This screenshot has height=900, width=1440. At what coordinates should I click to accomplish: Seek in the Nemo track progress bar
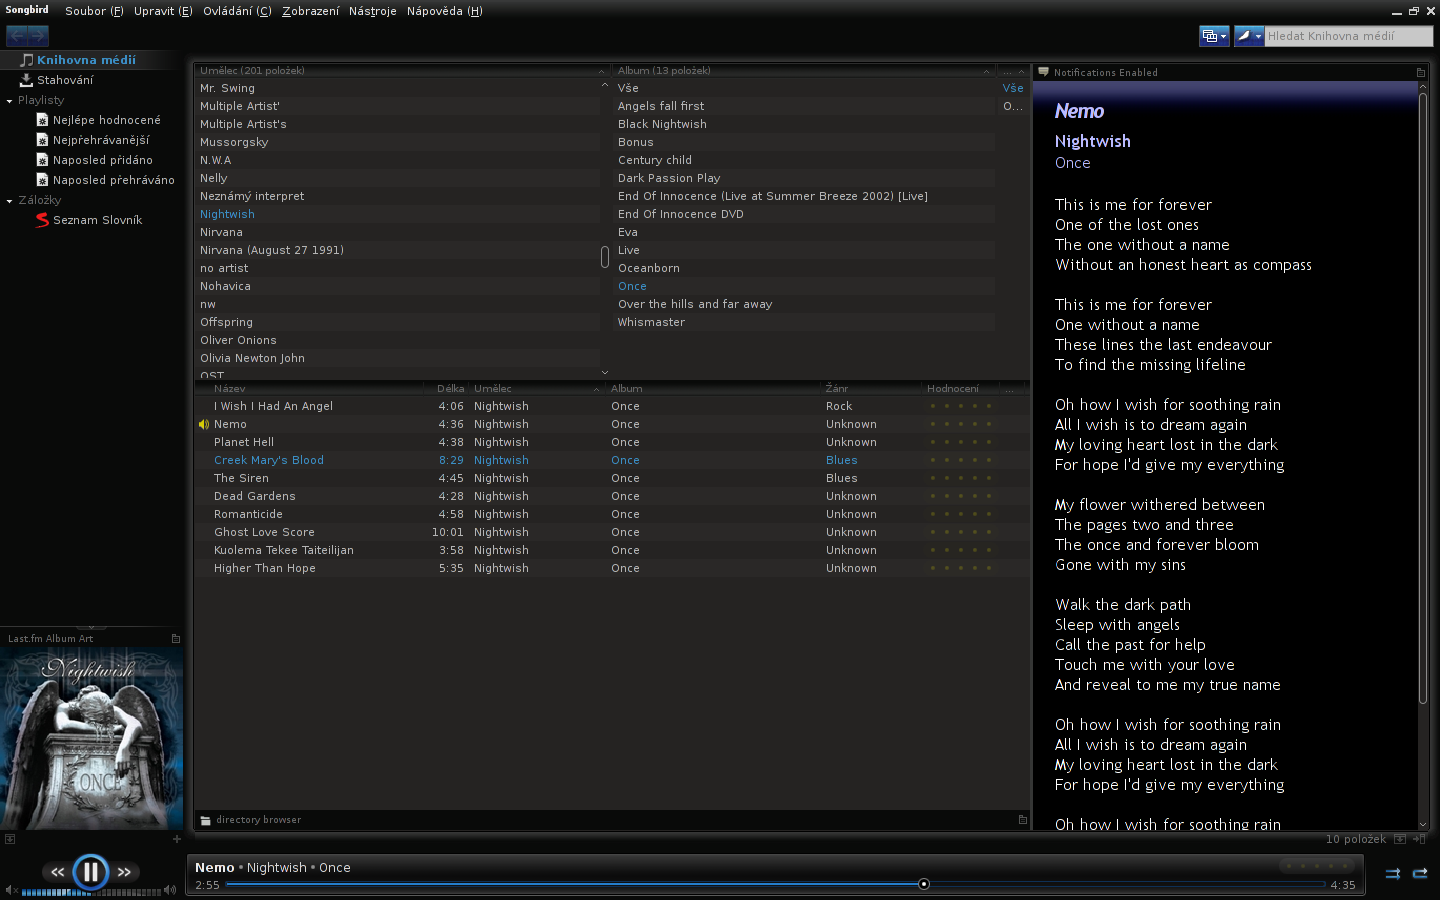pos(775,884)
